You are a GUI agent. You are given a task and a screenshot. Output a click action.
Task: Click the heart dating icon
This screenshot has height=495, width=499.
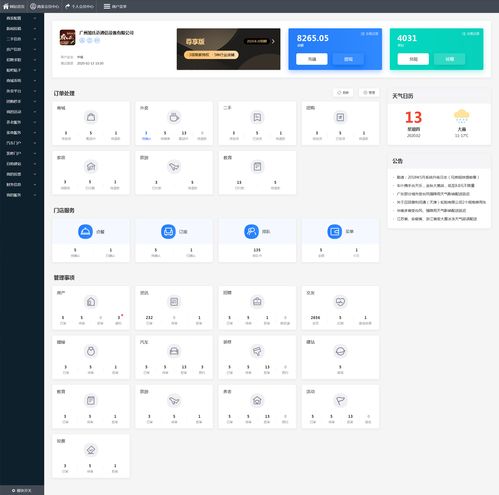coord(340,302)
